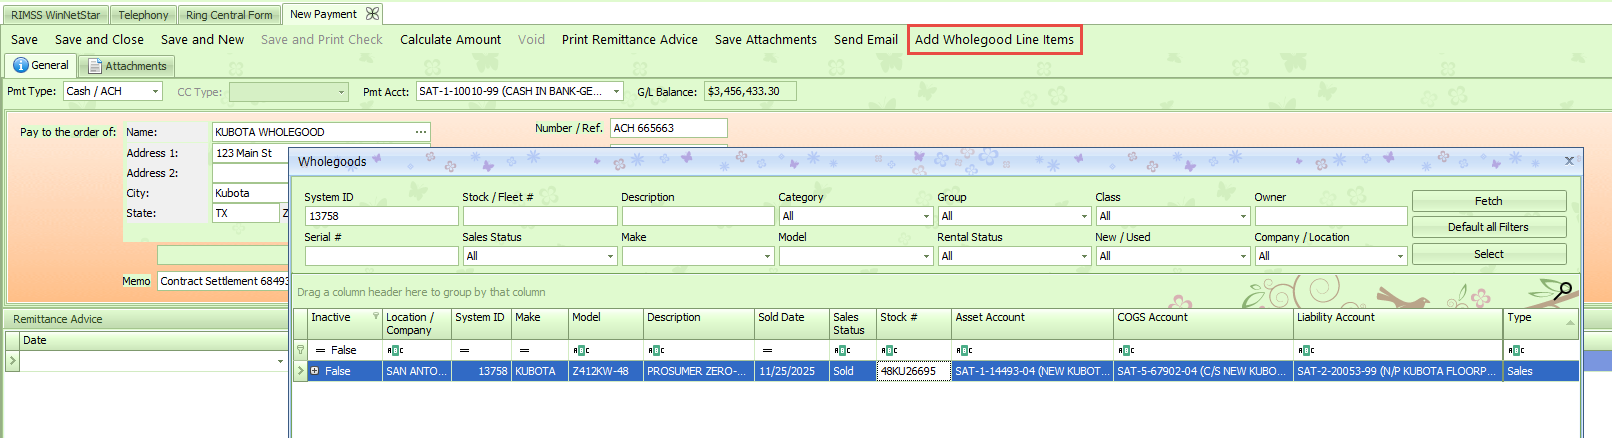1612x438 pixels.
Task: Click the magnifier search icon in Wholegoods grid
Action: pyautogui.click(x=1562, y=291)
